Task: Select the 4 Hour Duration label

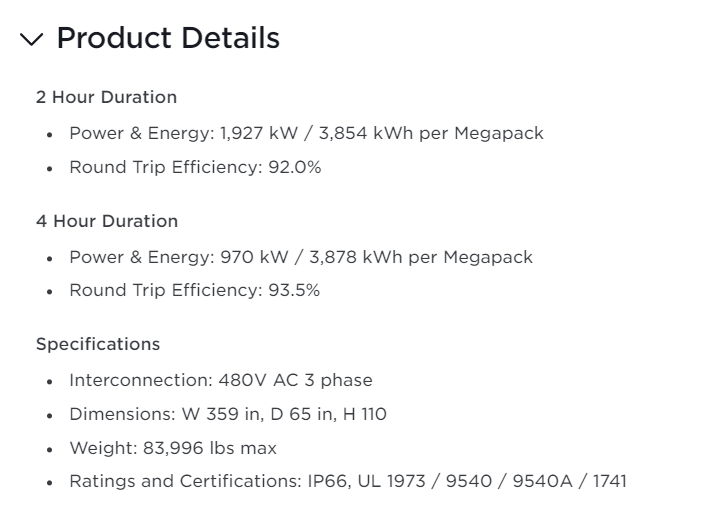Action: [106, 221]
